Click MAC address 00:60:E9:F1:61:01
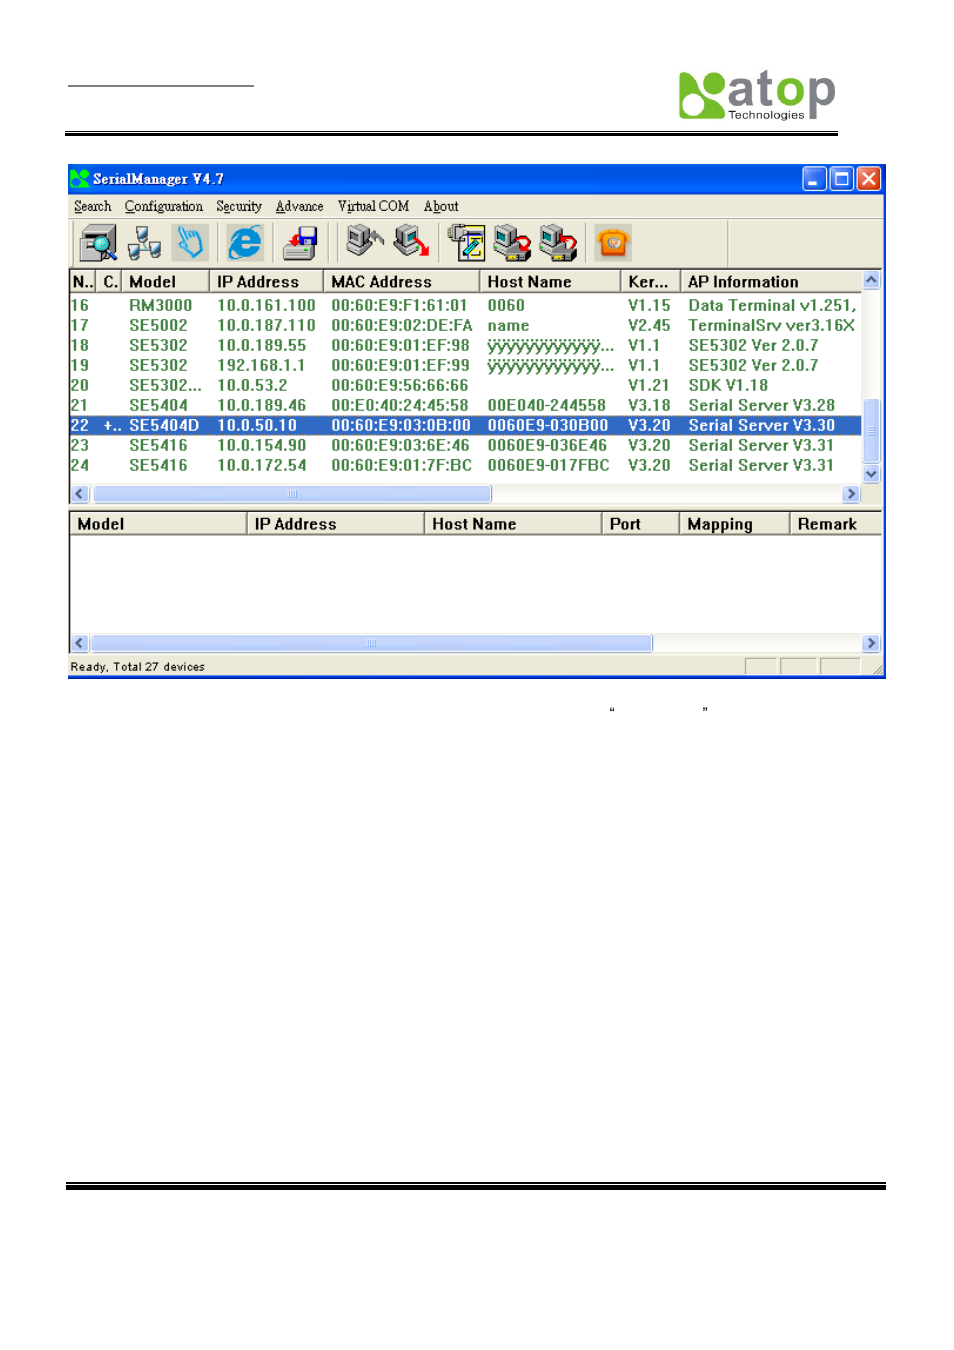 (x=399, y=305)
